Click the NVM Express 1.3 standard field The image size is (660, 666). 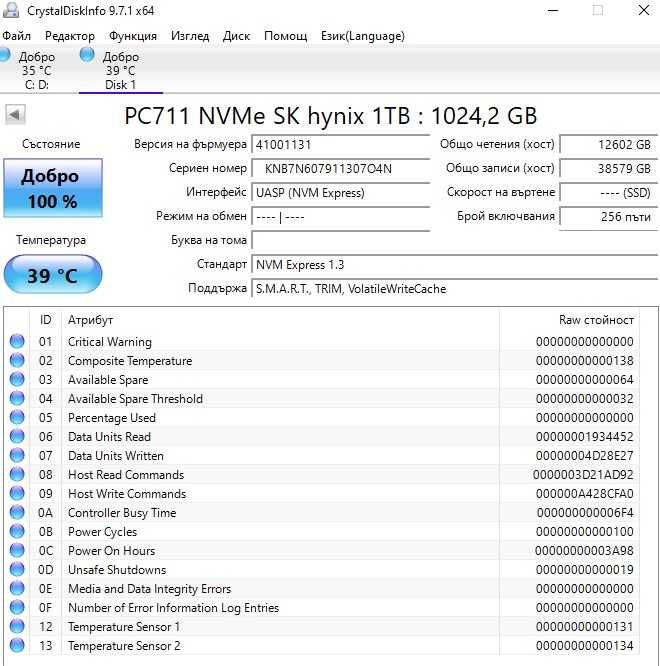(x=454, y=265)
